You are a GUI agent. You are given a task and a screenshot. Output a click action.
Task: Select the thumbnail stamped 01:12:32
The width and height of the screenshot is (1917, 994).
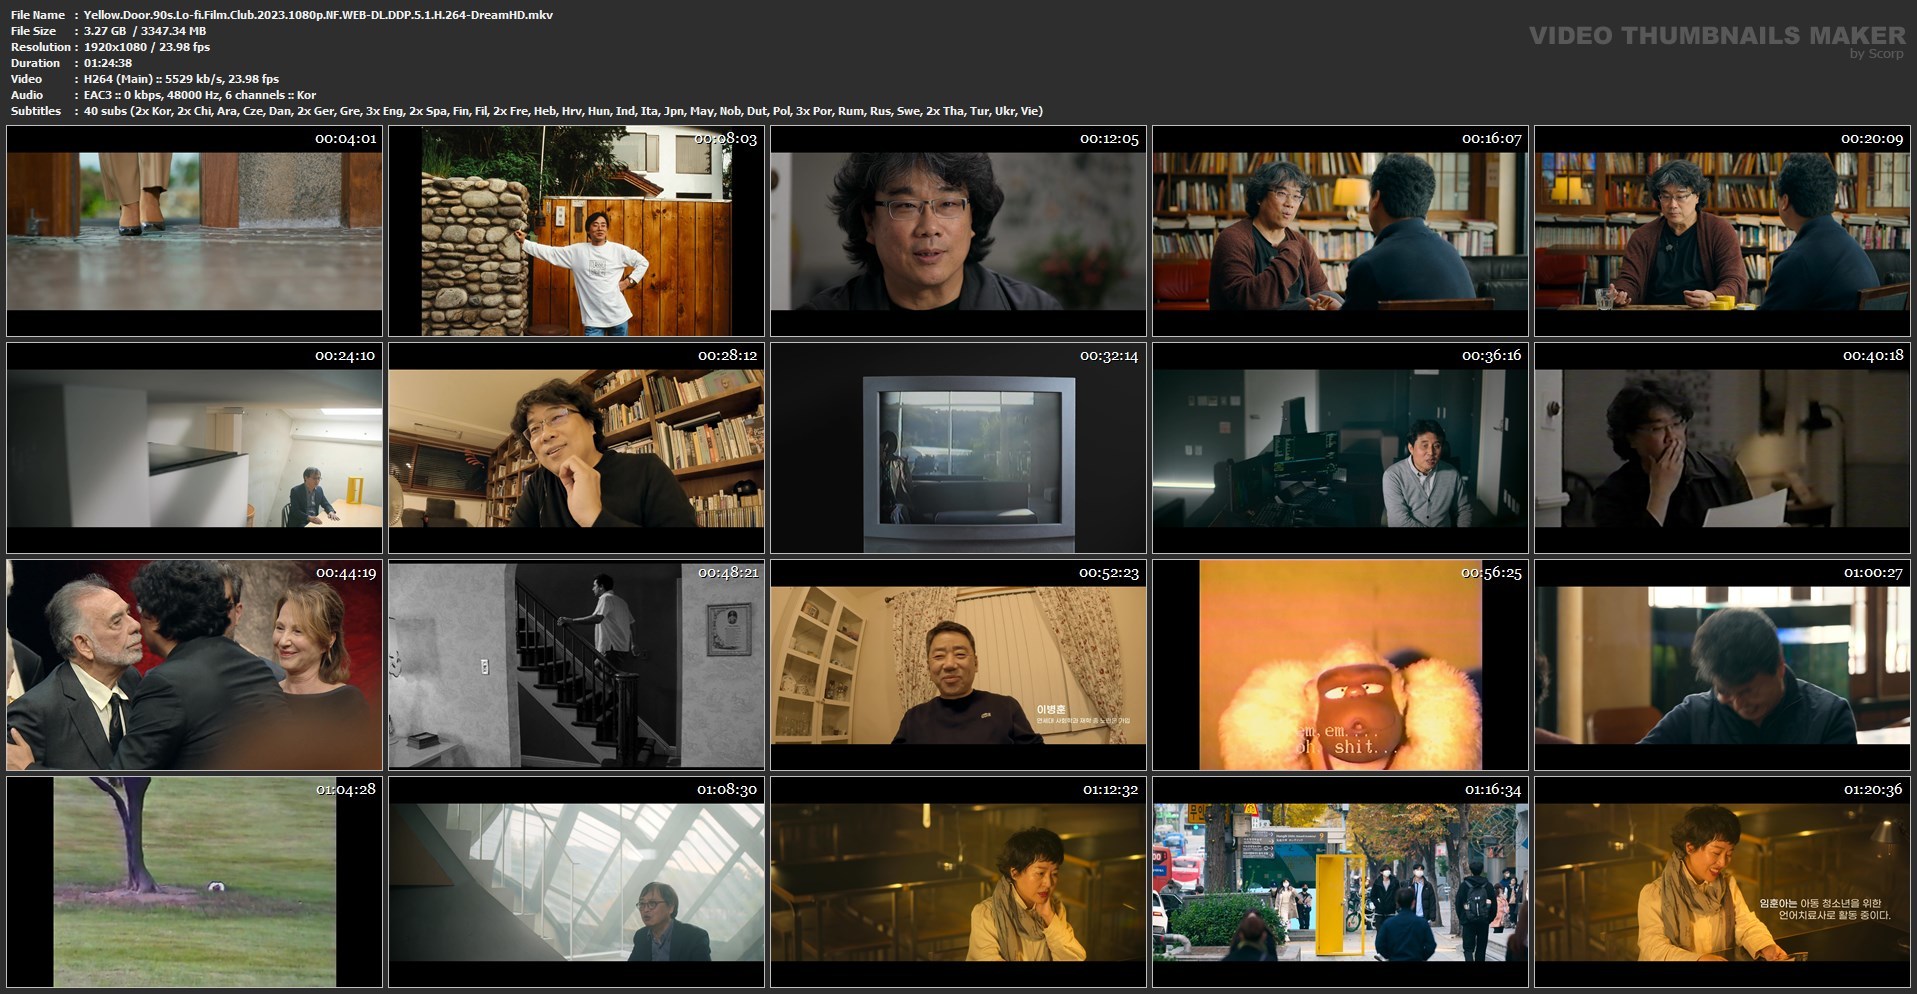tap(958, 882)
